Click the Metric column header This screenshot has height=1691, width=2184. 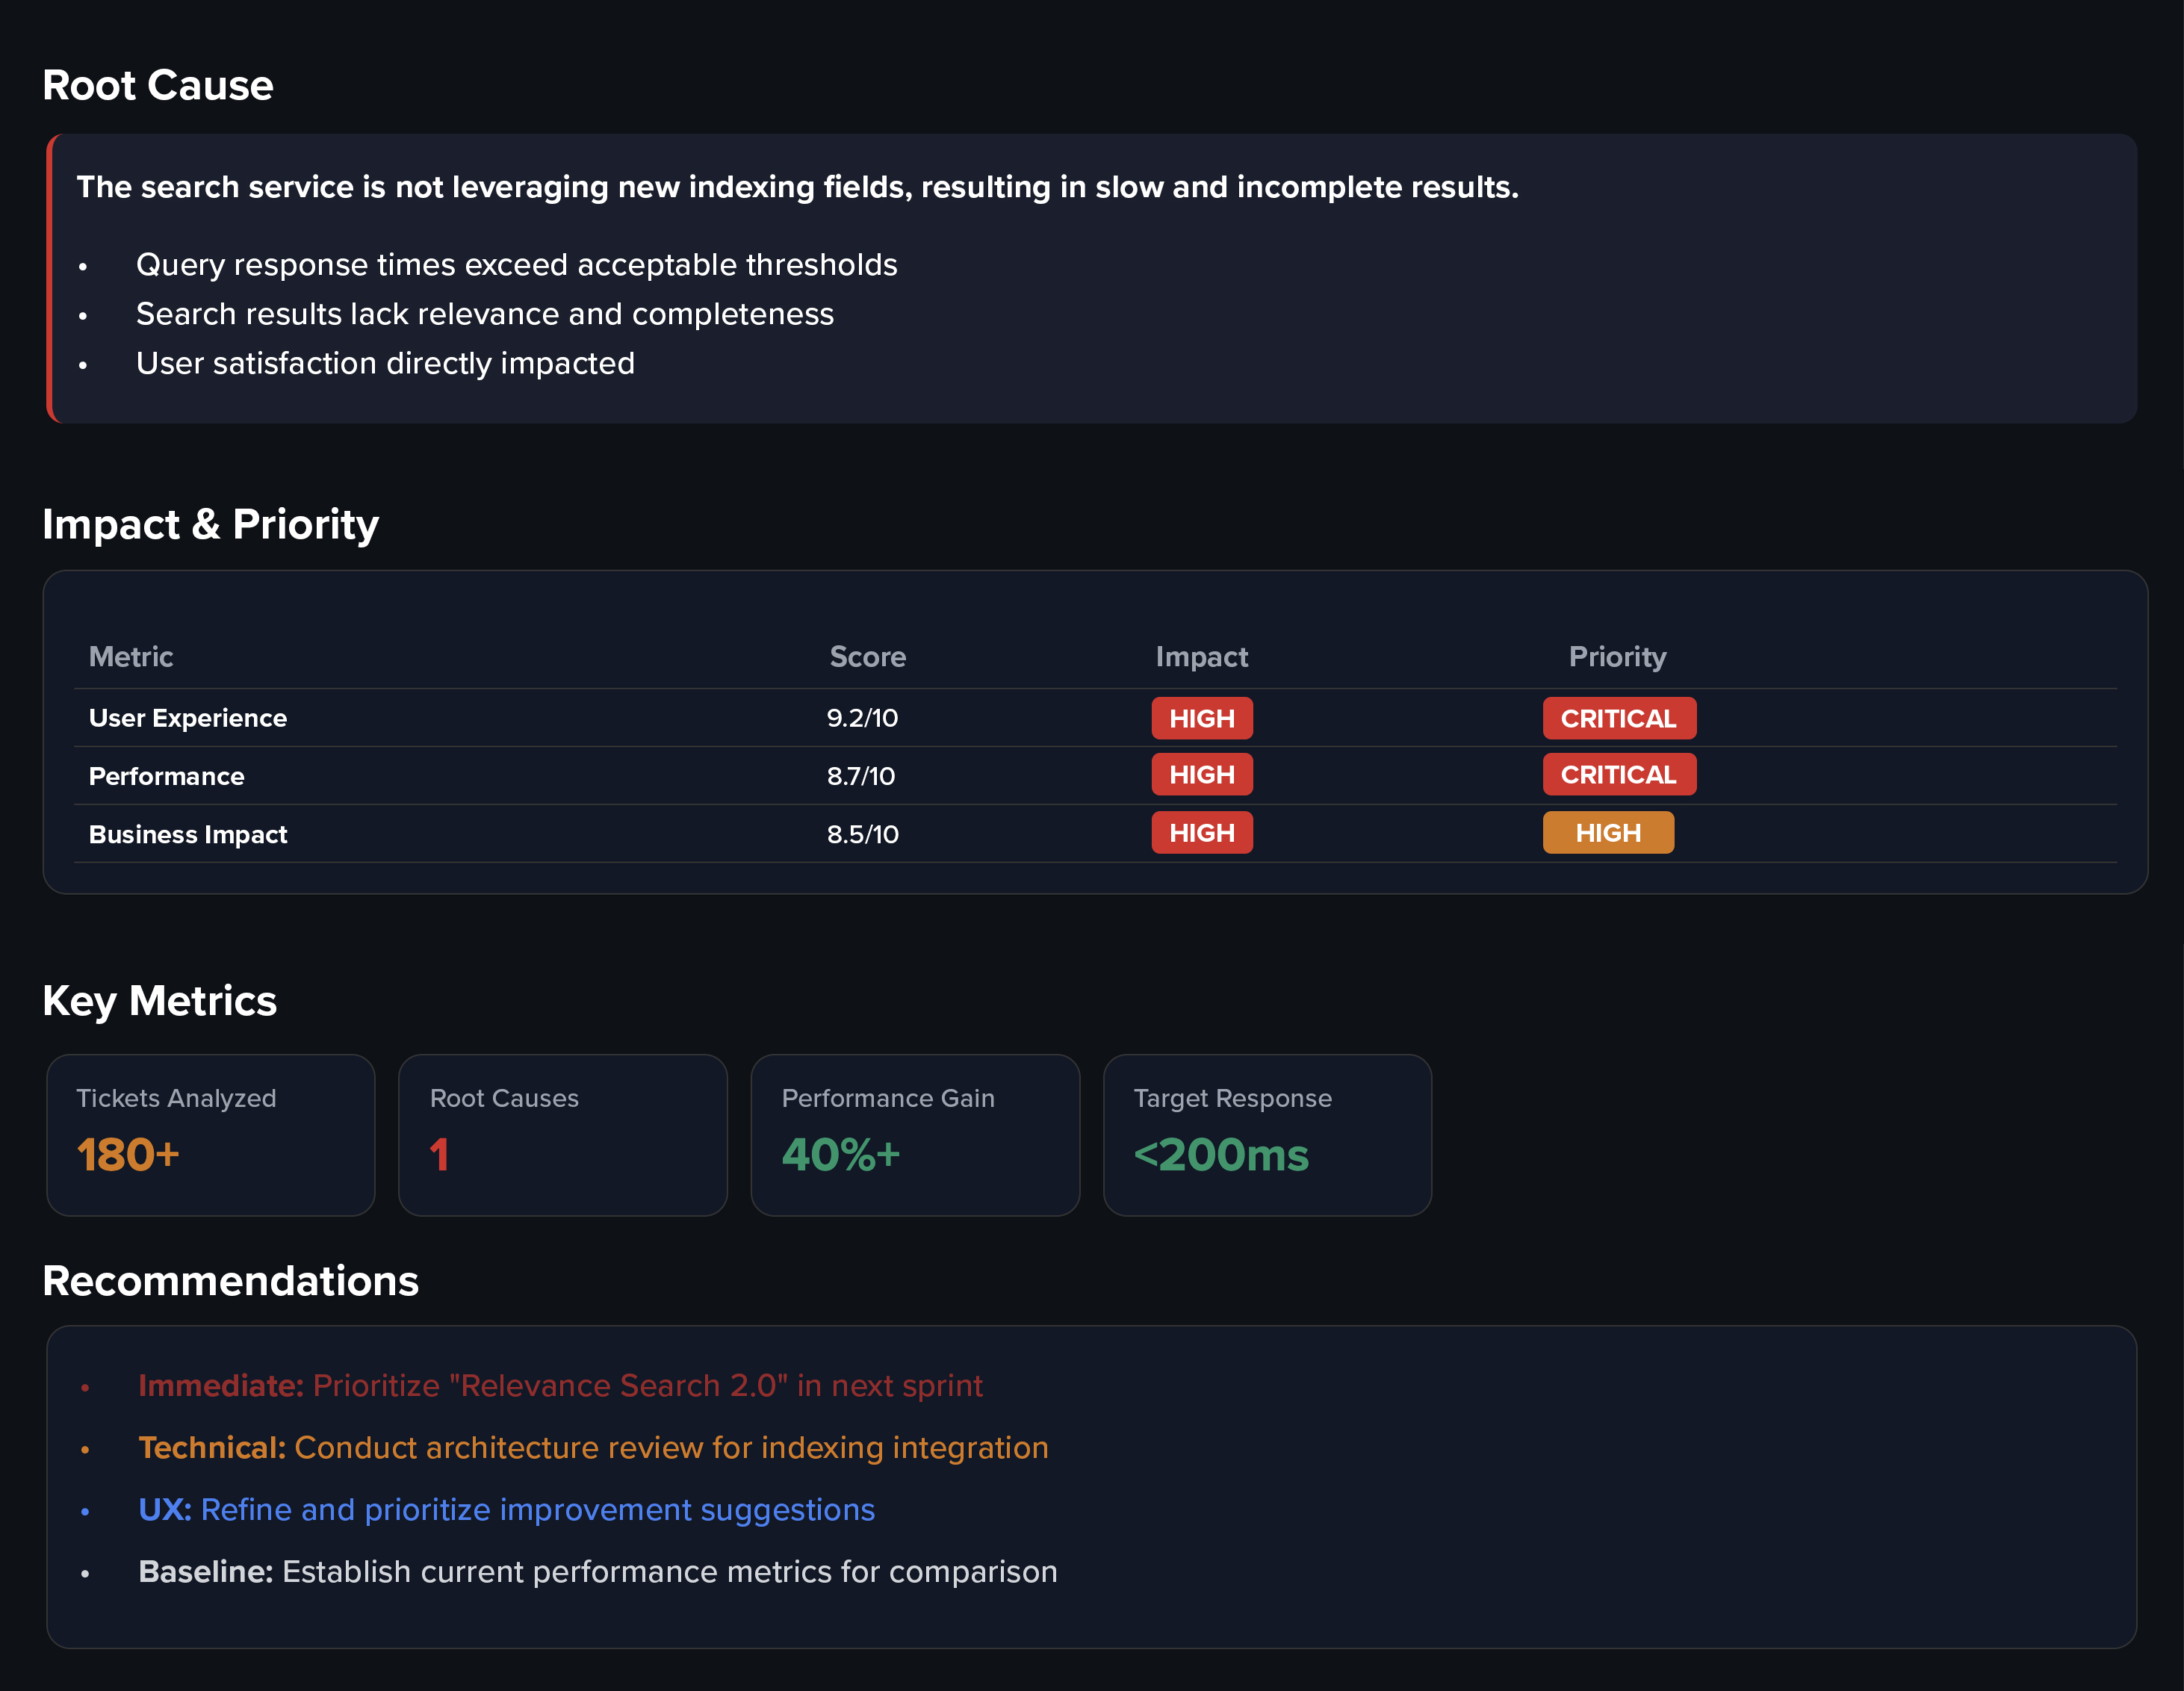pyautogui.click(x=131, y=657)
